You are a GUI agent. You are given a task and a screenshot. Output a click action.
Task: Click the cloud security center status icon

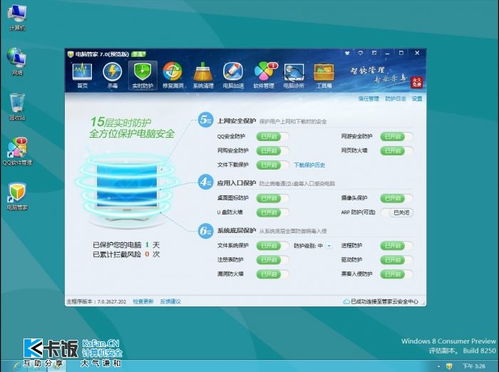pyautogui.click(x=346, y=301)
